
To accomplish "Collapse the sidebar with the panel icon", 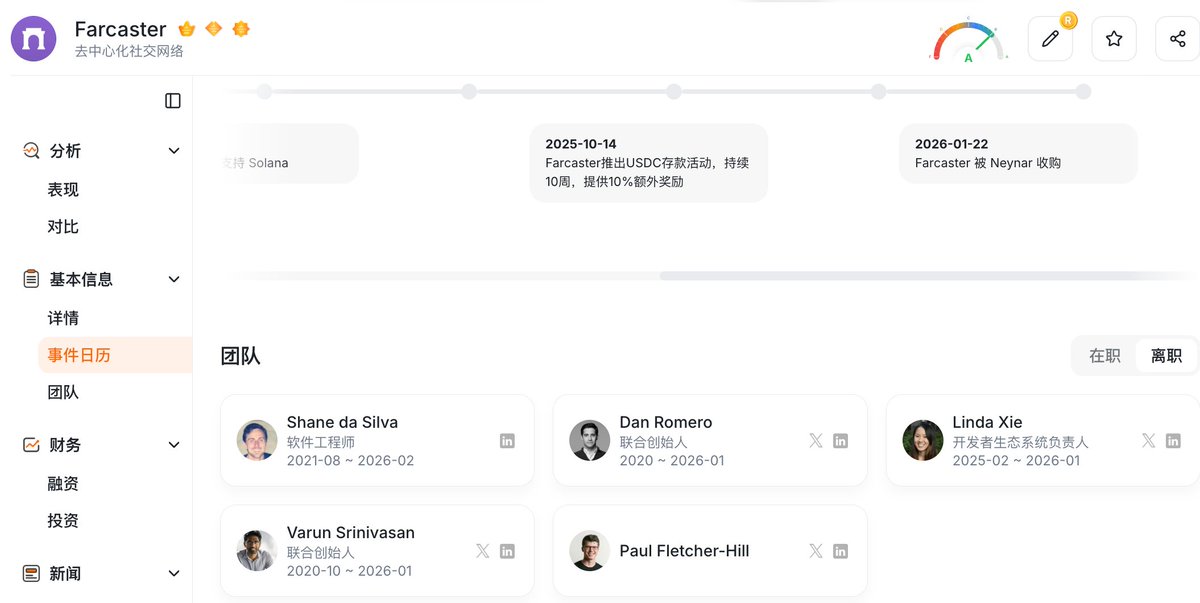I will [173, 101].
